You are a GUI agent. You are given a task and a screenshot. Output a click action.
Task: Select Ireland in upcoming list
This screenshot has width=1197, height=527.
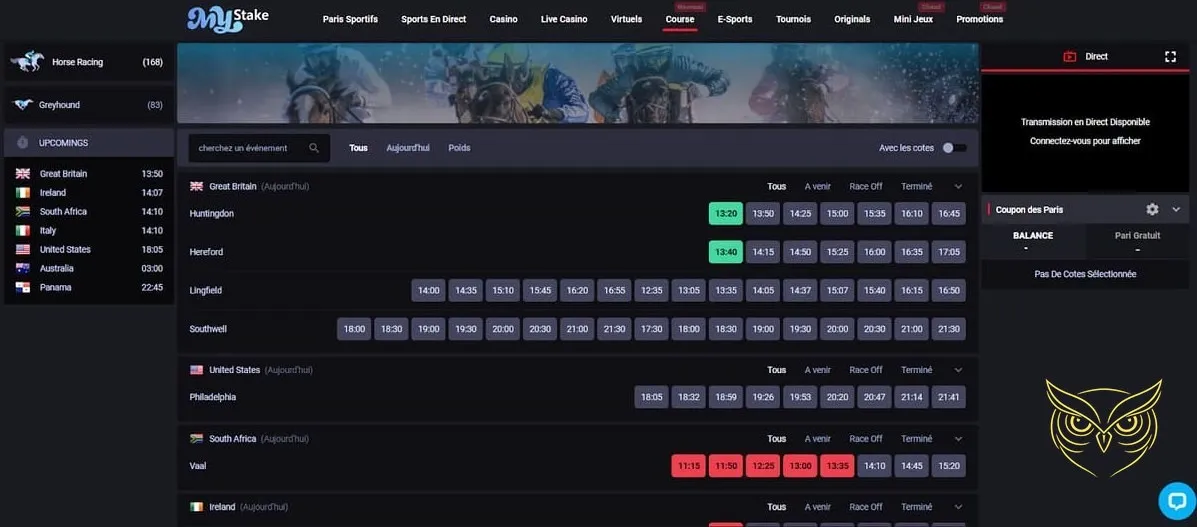[x=53, y=193]
